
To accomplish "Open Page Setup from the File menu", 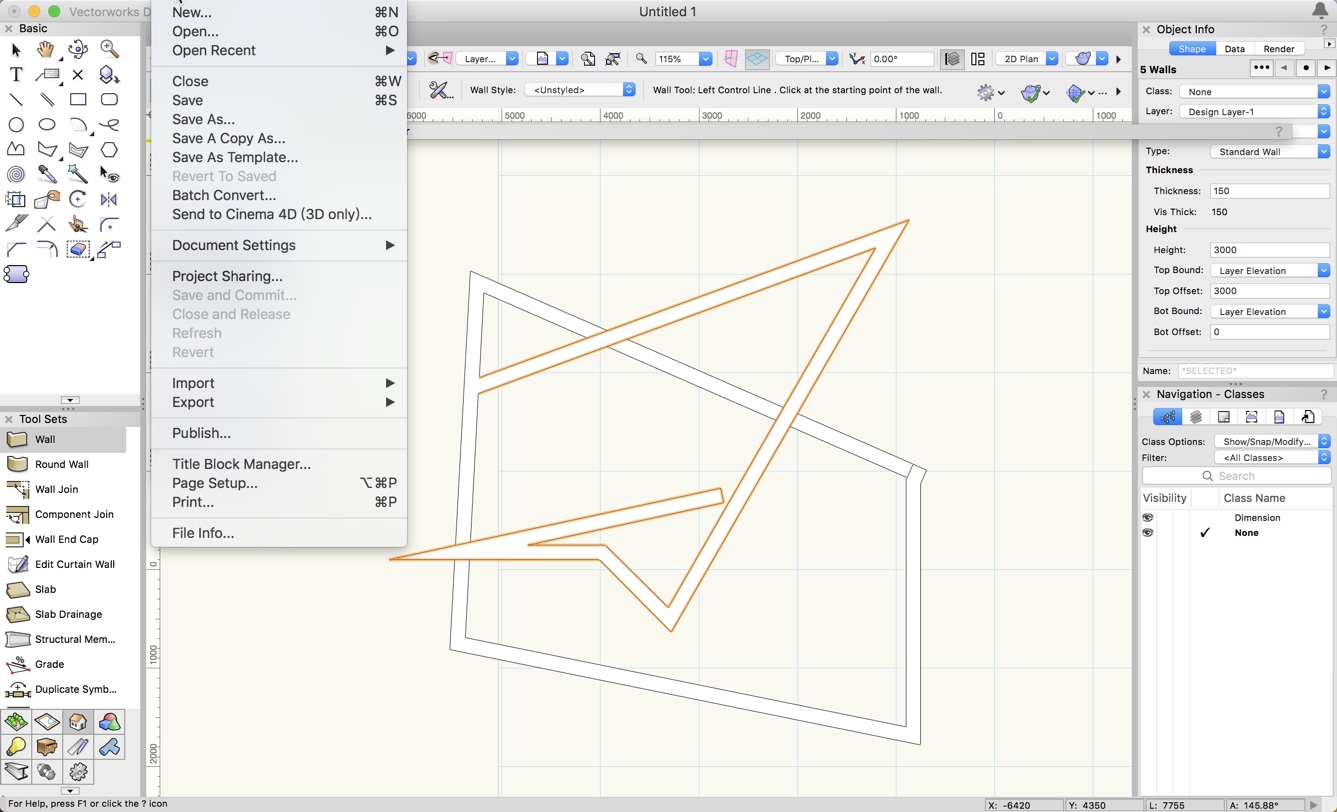I will [214, 483].
